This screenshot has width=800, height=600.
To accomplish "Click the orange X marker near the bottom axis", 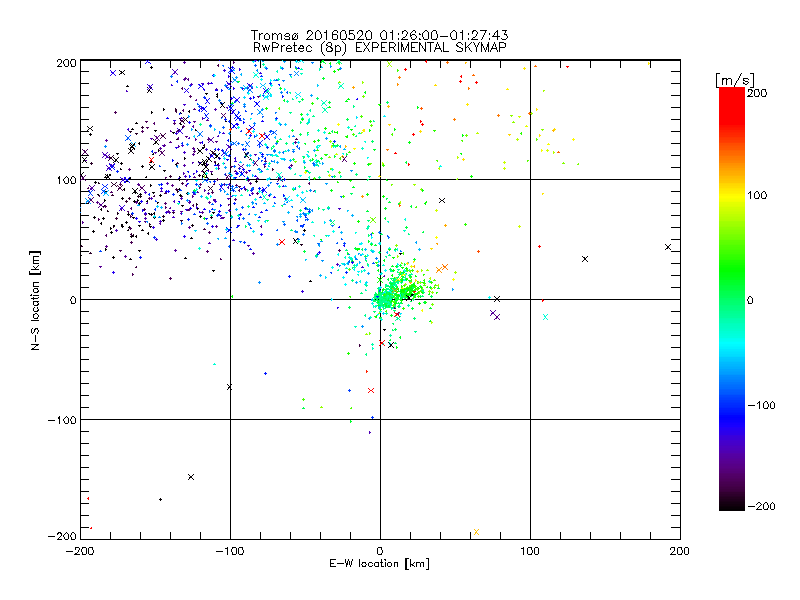I will tap(477, 532).
